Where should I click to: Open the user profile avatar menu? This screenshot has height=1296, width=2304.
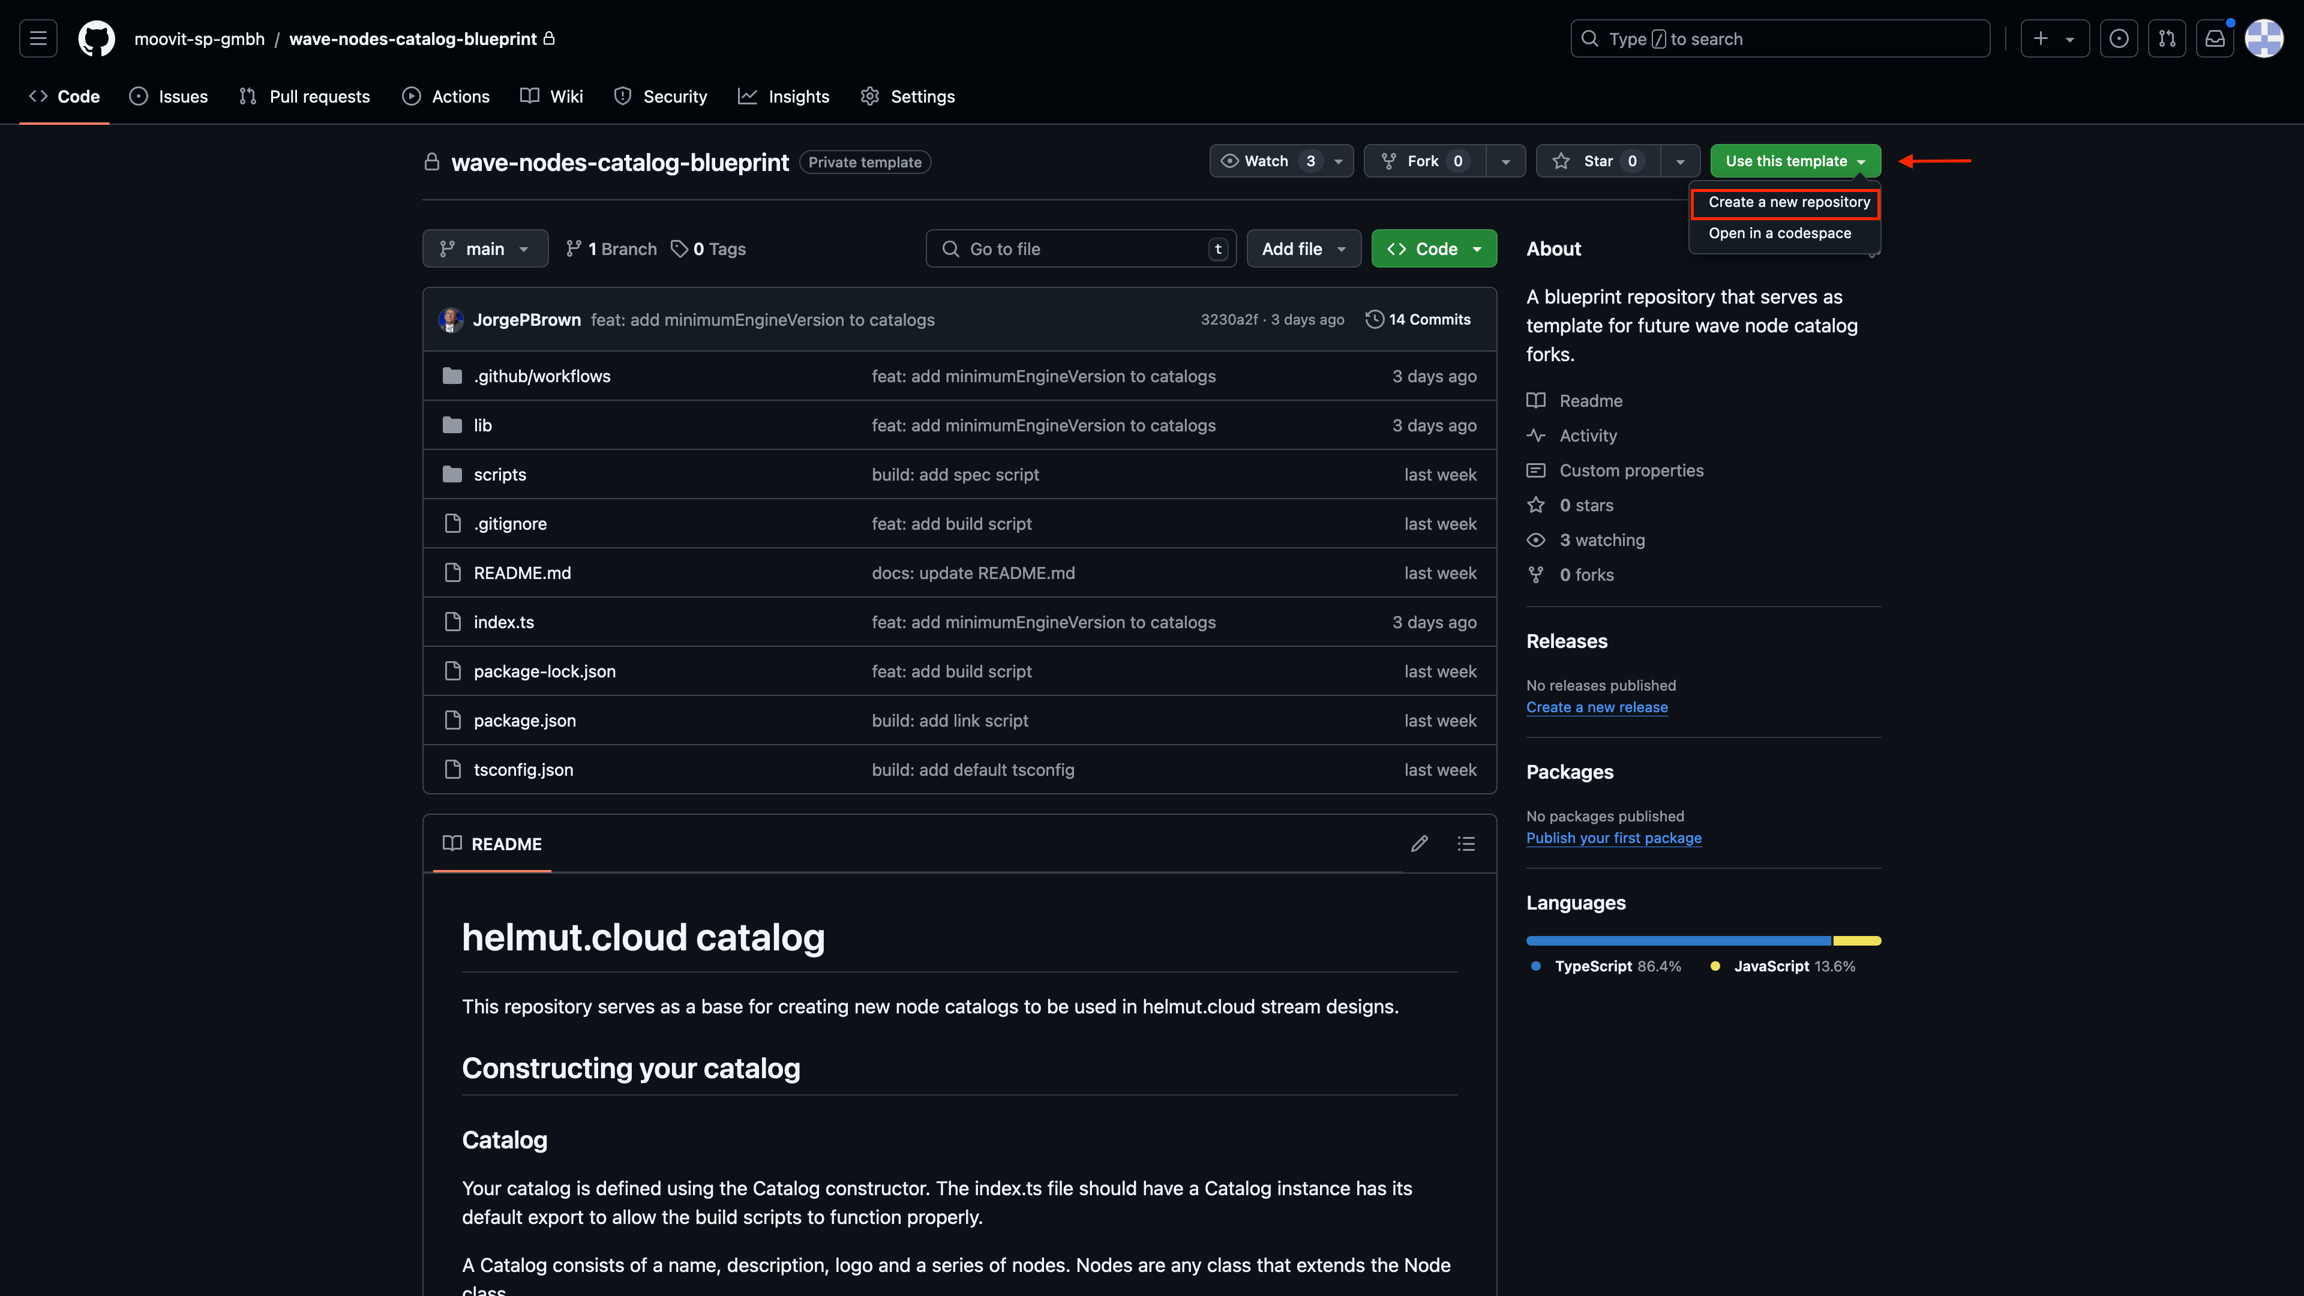pos(2264,38)
